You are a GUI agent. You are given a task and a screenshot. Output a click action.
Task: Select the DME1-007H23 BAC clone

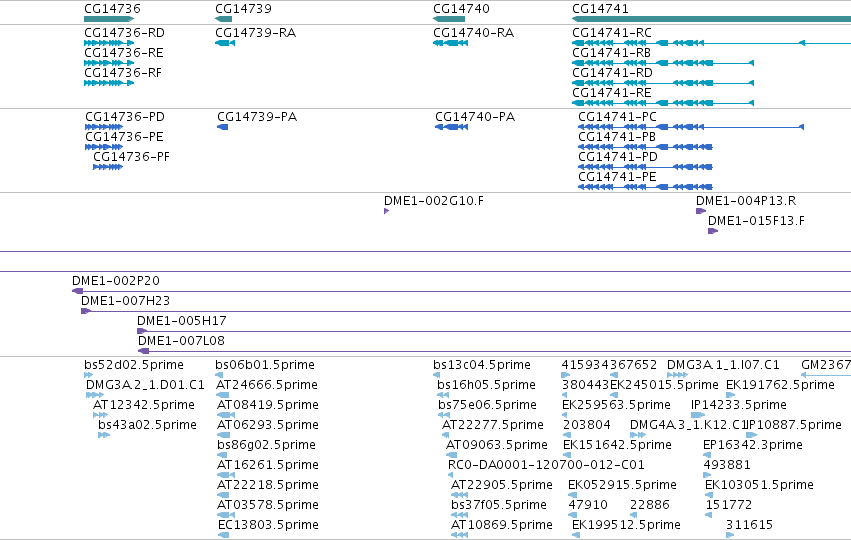pyautogui.click(x=125, y=301)
